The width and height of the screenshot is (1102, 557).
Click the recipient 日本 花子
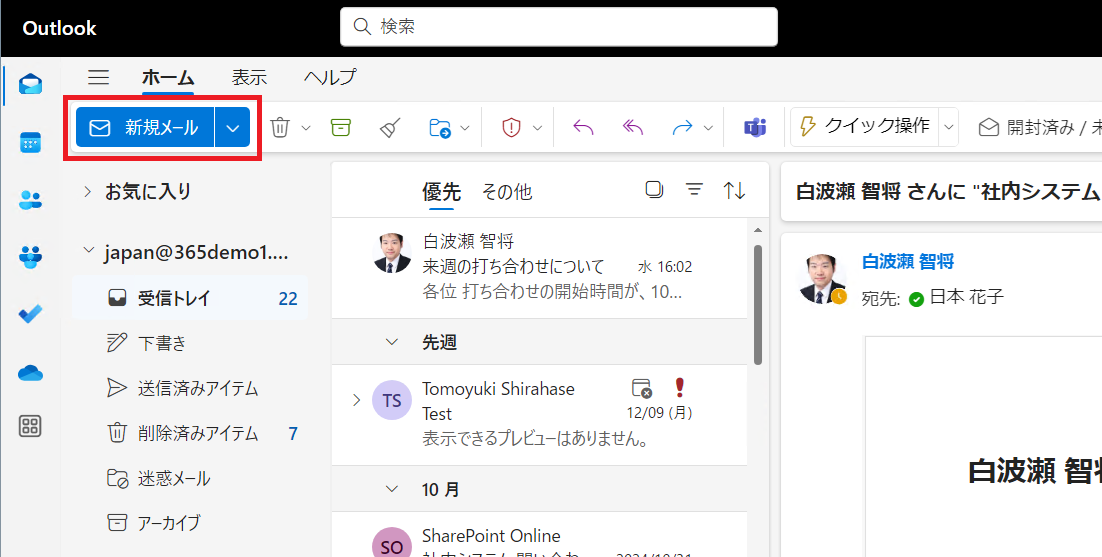[966, 298]
